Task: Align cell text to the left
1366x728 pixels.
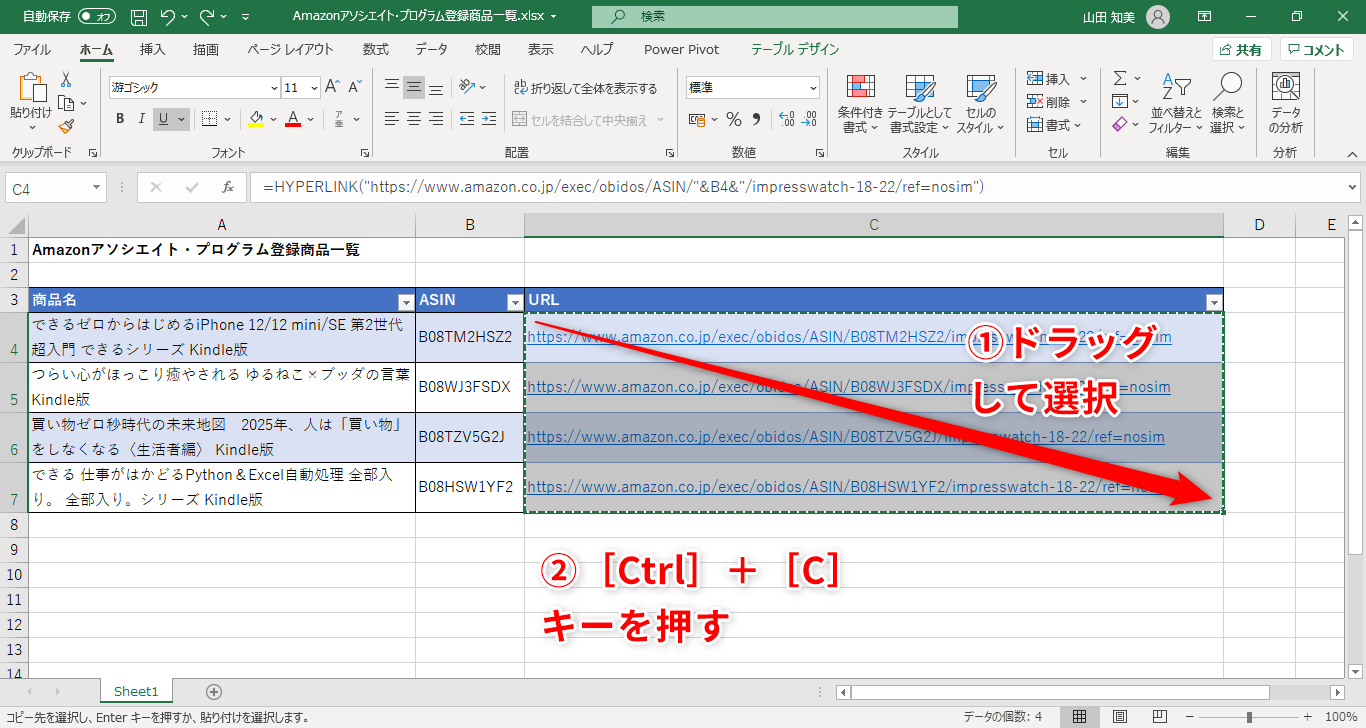Action: (x=392, y=119)
